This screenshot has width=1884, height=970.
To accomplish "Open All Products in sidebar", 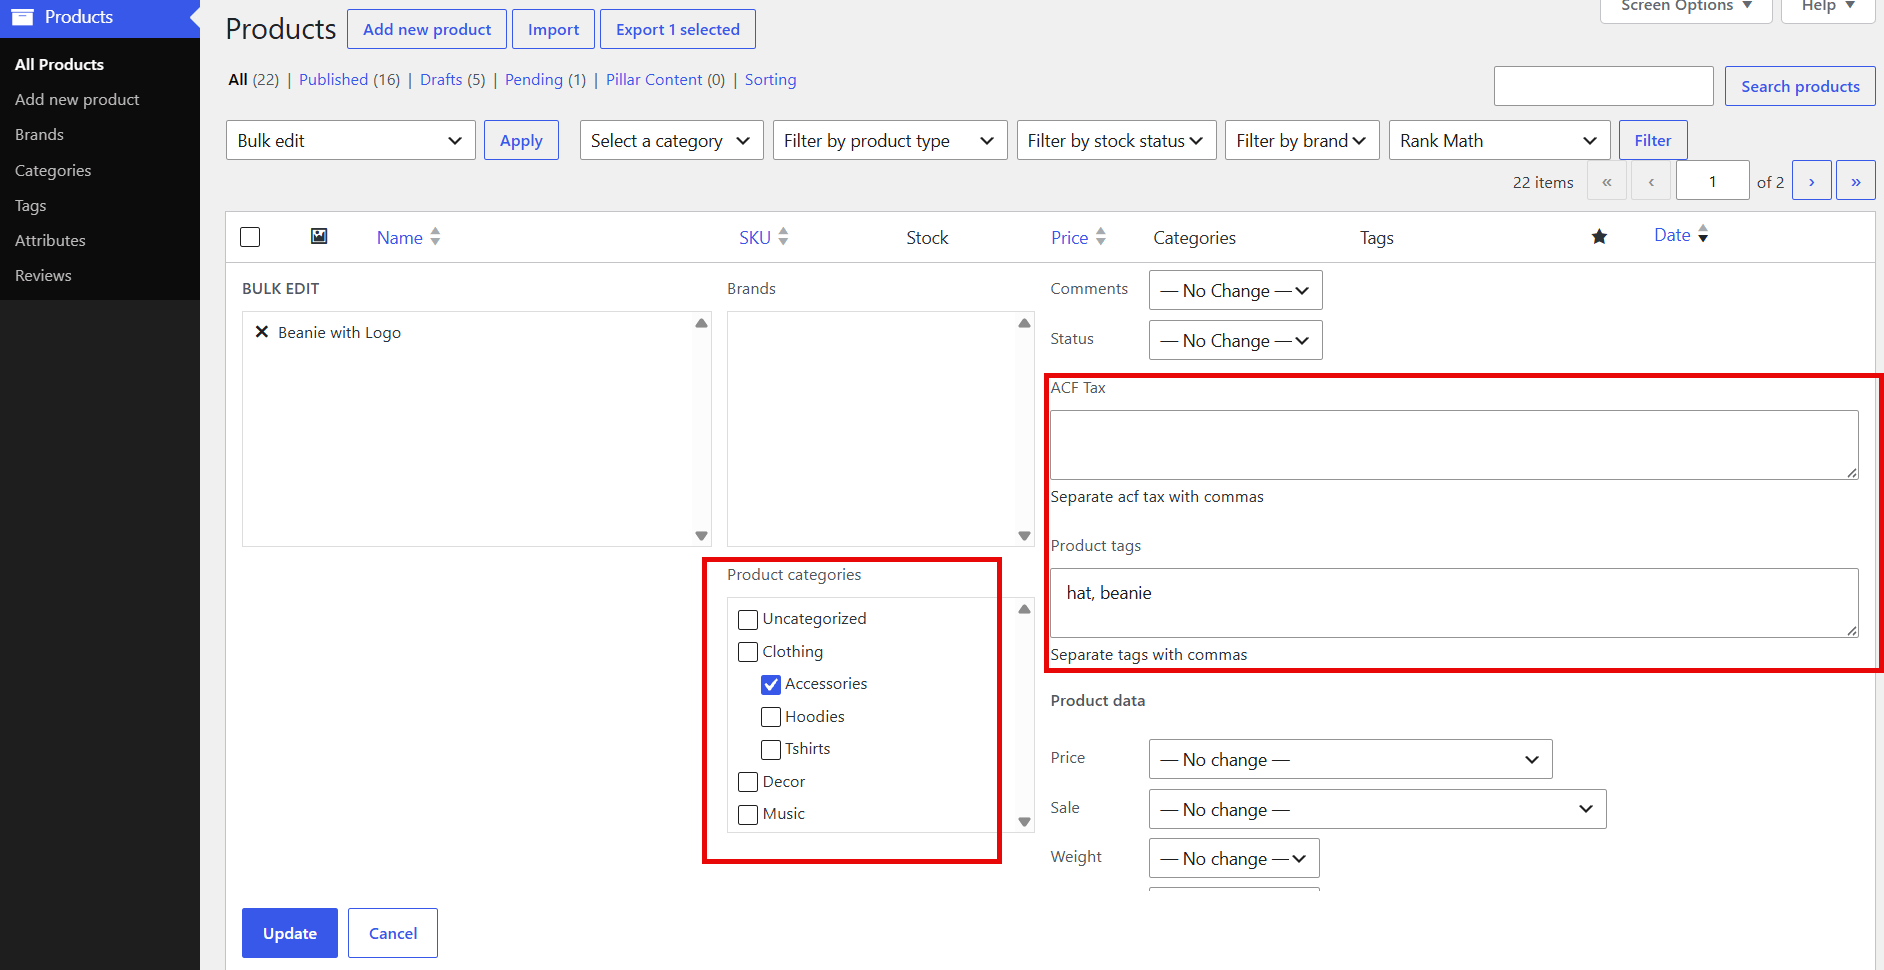I will pos(60,64).
